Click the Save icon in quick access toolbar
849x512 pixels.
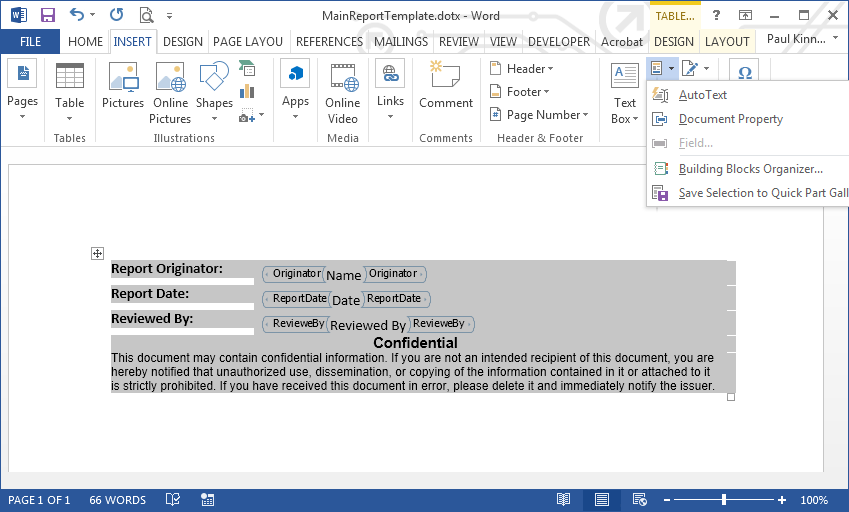pos(48,15)
